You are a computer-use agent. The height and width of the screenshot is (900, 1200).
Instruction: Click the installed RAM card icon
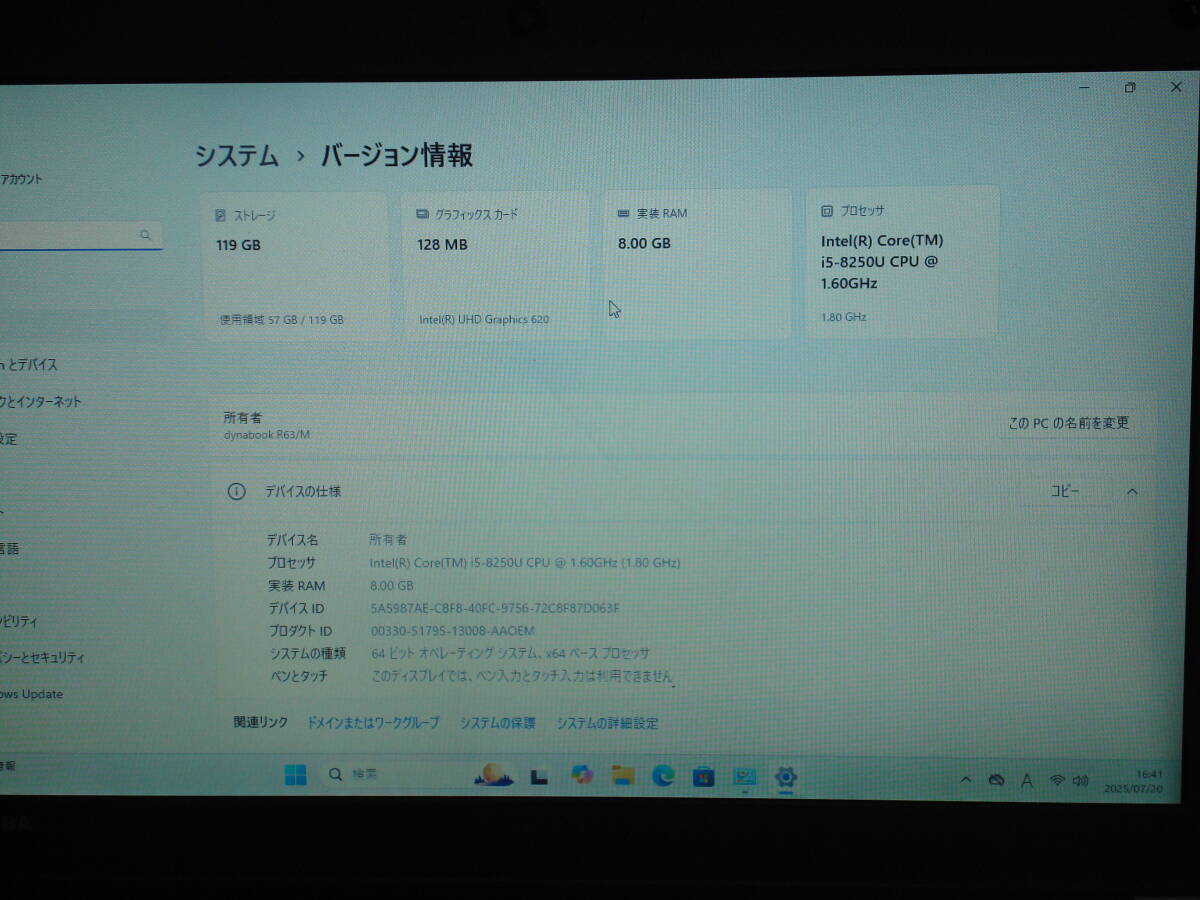point(624,213)
